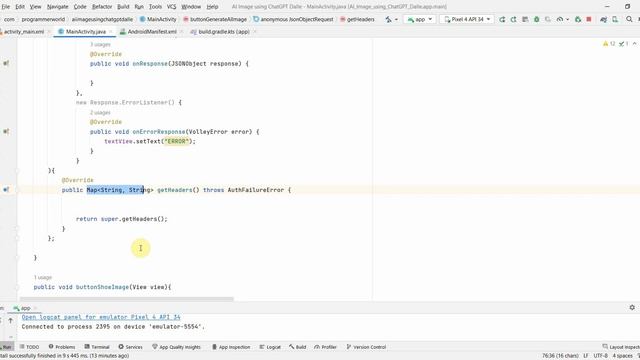The height and width of the screenshot is (360, 640).
Task: Switch to activity_main.xml tab
Action: pyautogui.click(x=24, y=31)
